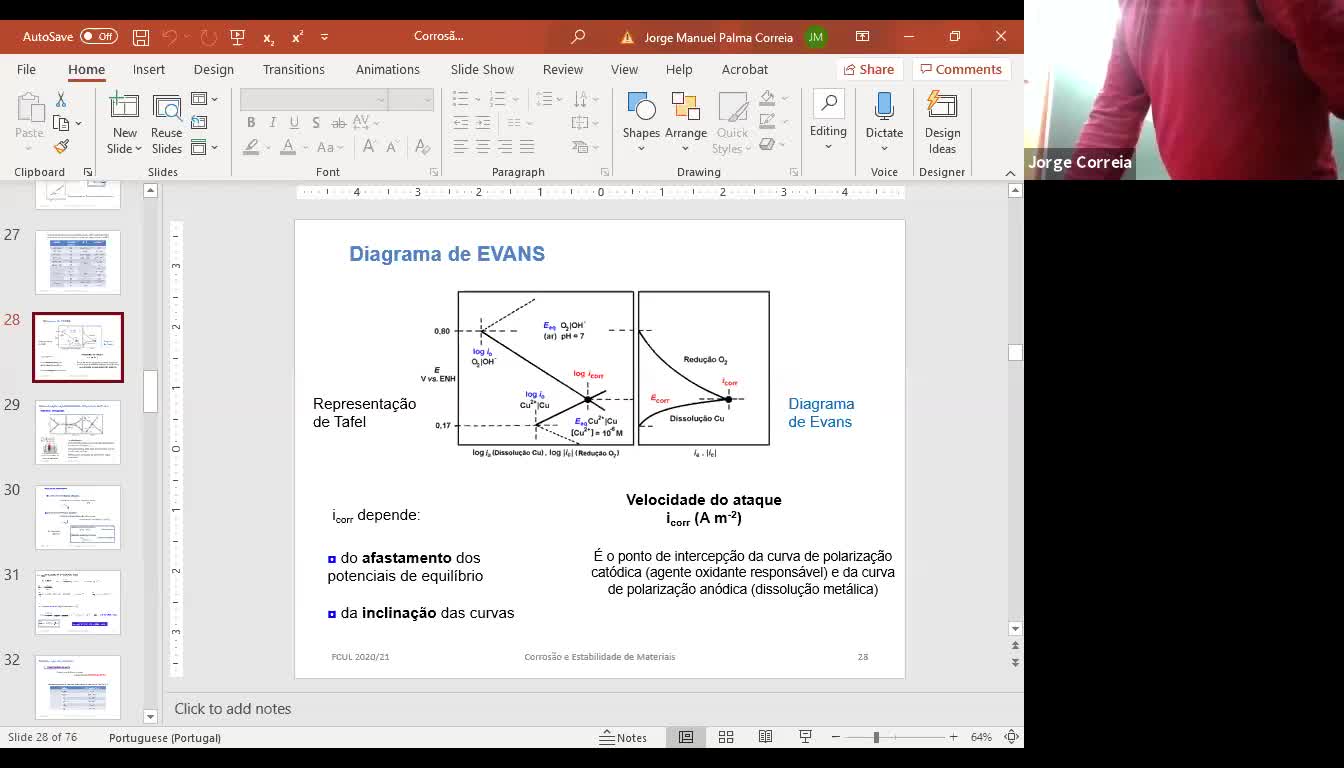Image resolution: width=1344 pixels, height=768 pixels.
Task: Start Slide Show from status bar
Action: 805,737
